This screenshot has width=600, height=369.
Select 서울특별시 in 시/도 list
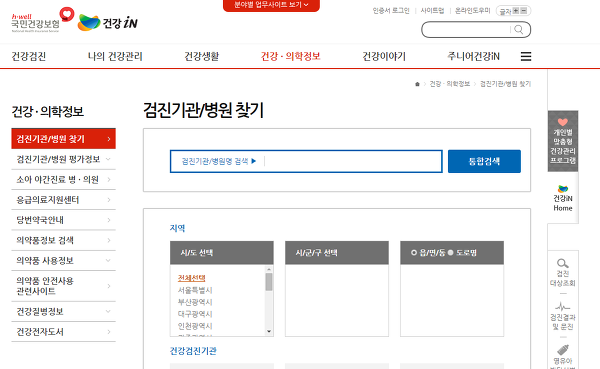click(195, 290)
